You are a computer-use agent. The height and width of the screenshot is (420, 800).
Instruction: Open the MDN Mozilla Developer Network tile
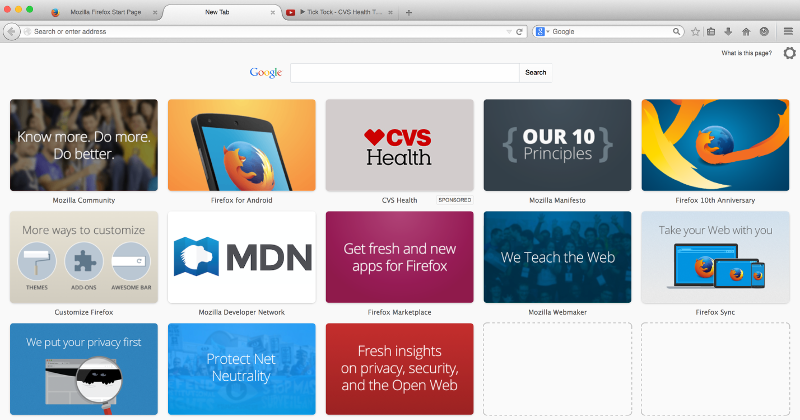coord(242,257)
